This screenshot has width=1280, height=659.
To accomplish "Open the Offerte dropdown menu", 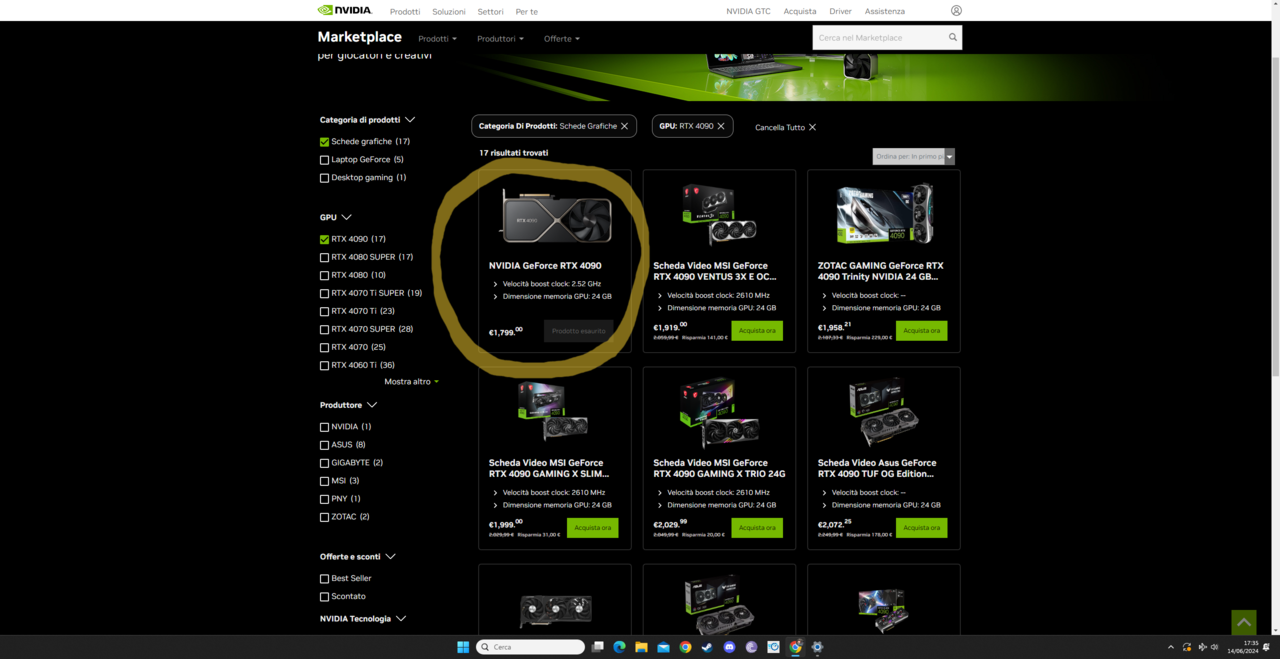I will 562,39.
